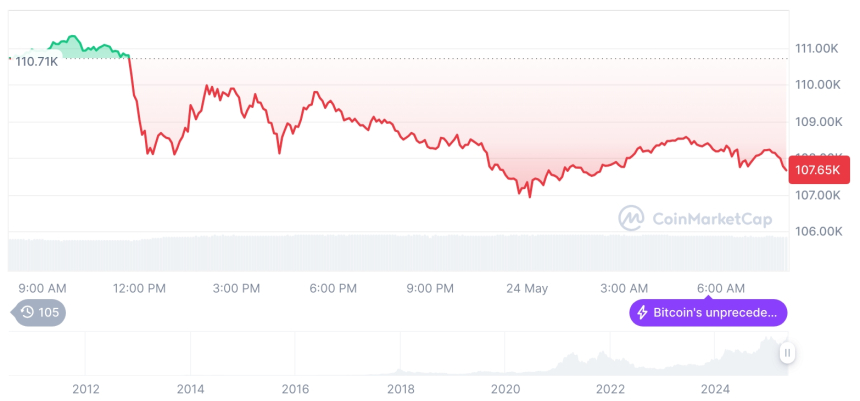Click the history clock icon on the 105 badge

click(27, 313)
